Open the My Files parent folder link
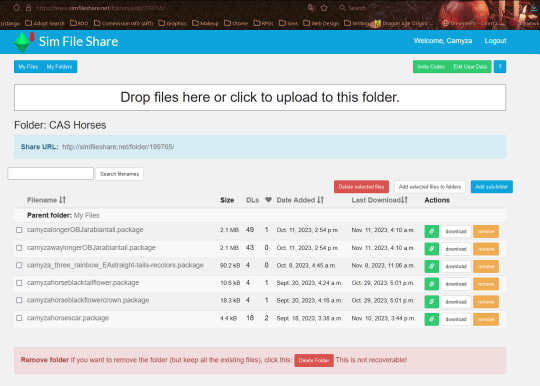 (86, 216)
